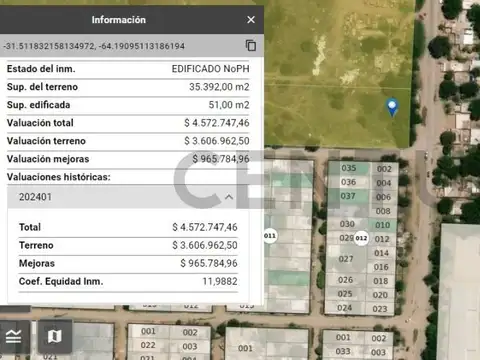480x360 pixels.
Task: Select the historical Total amount
Action: click(205, 227)
